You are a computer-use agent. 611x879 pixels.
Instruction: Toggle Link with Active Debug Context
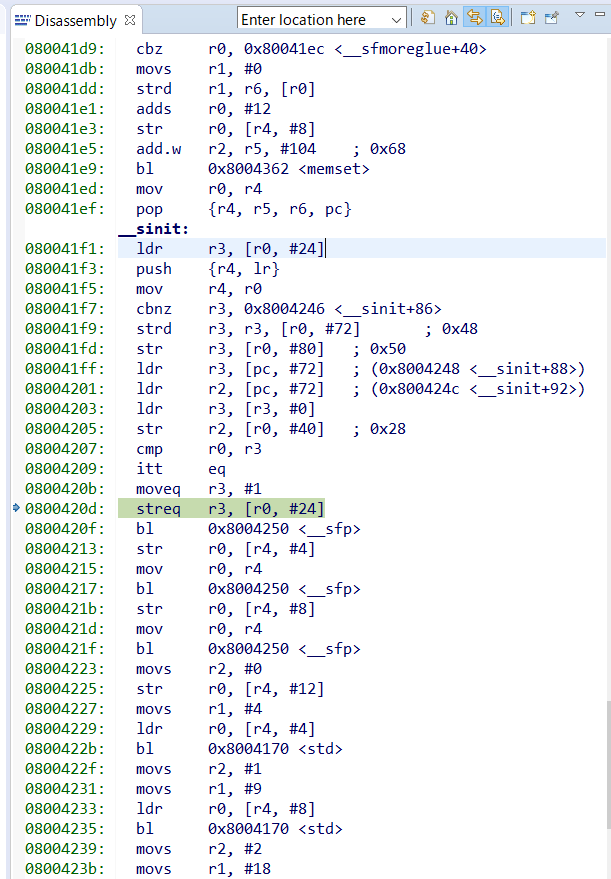coord(475,18)
